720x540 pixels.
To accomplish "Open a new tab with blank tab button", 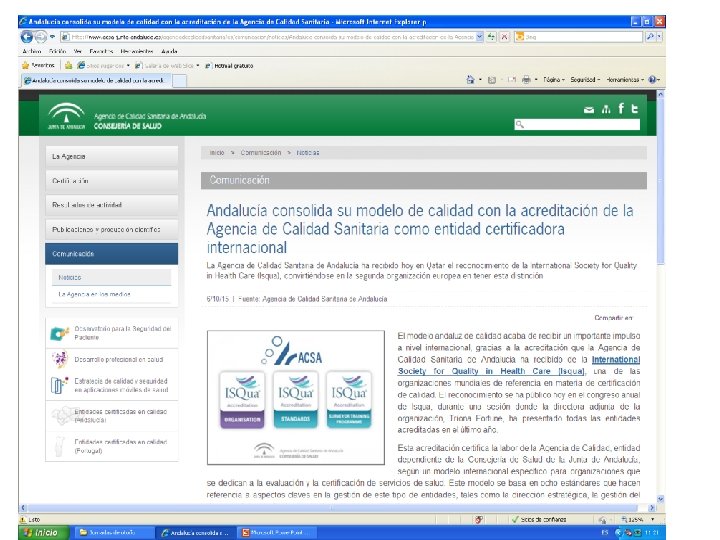I will pos(180,81).
